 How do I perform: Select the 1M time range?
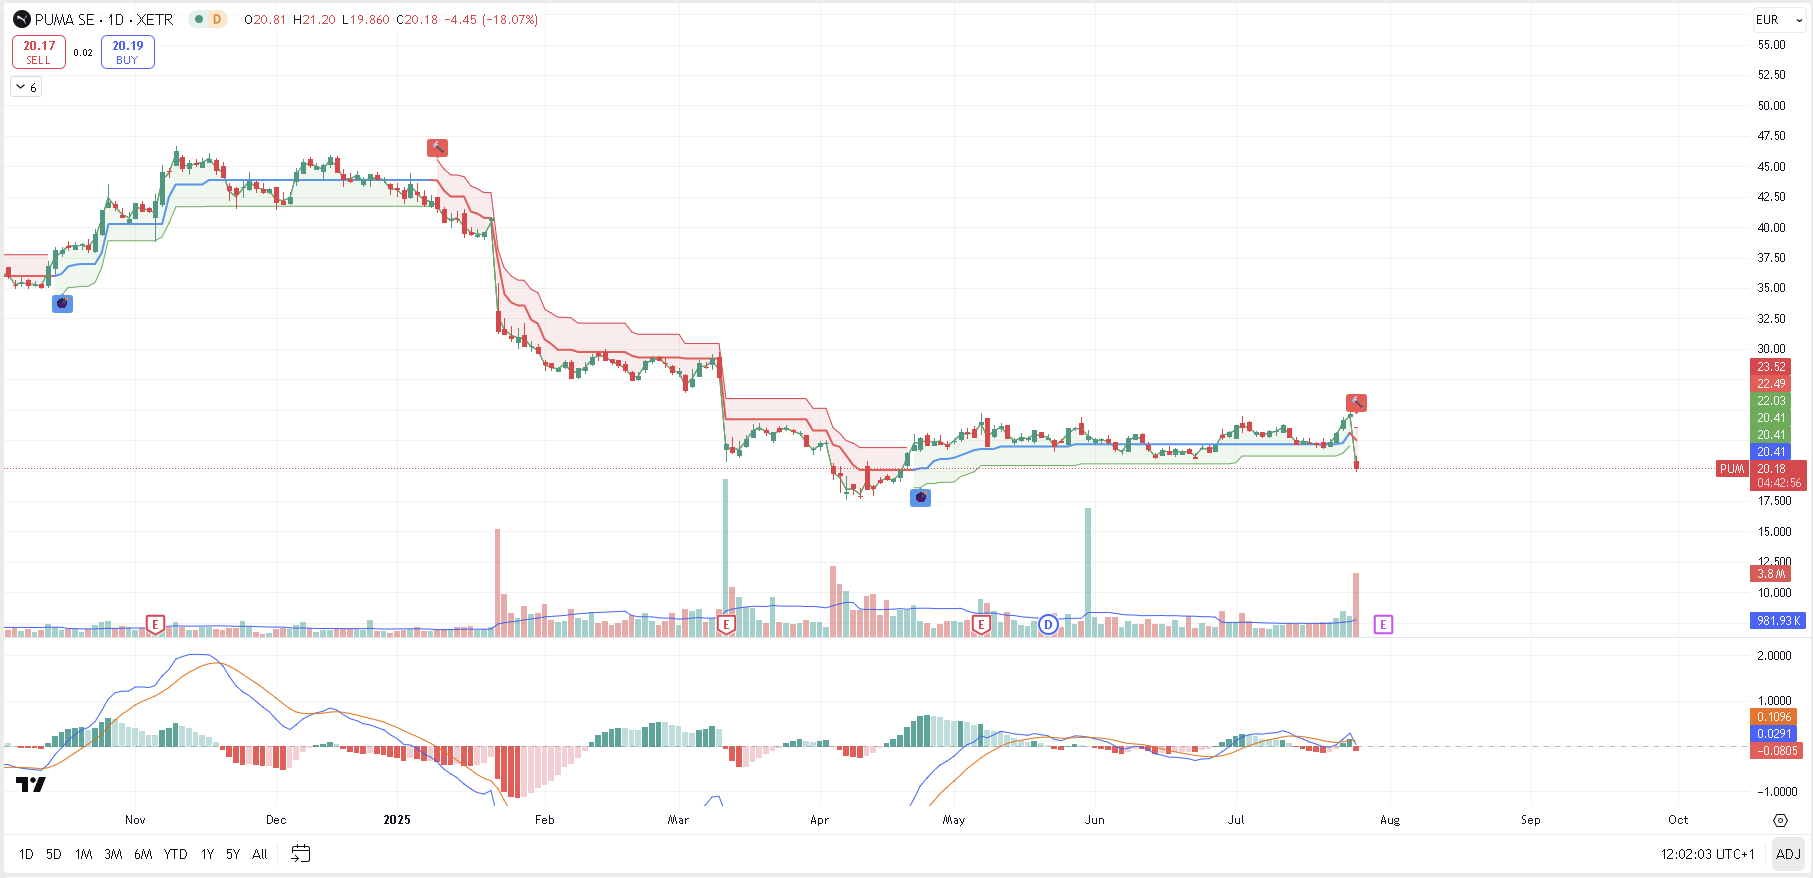84,854
